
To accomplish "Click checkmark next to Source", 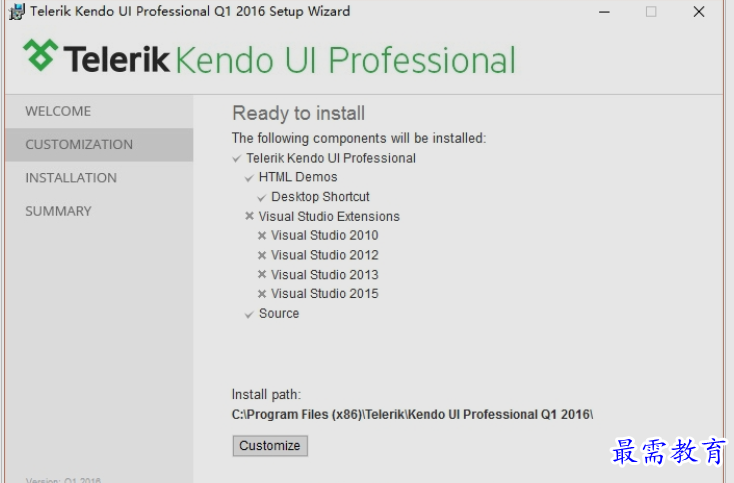I will click(249, 315).
